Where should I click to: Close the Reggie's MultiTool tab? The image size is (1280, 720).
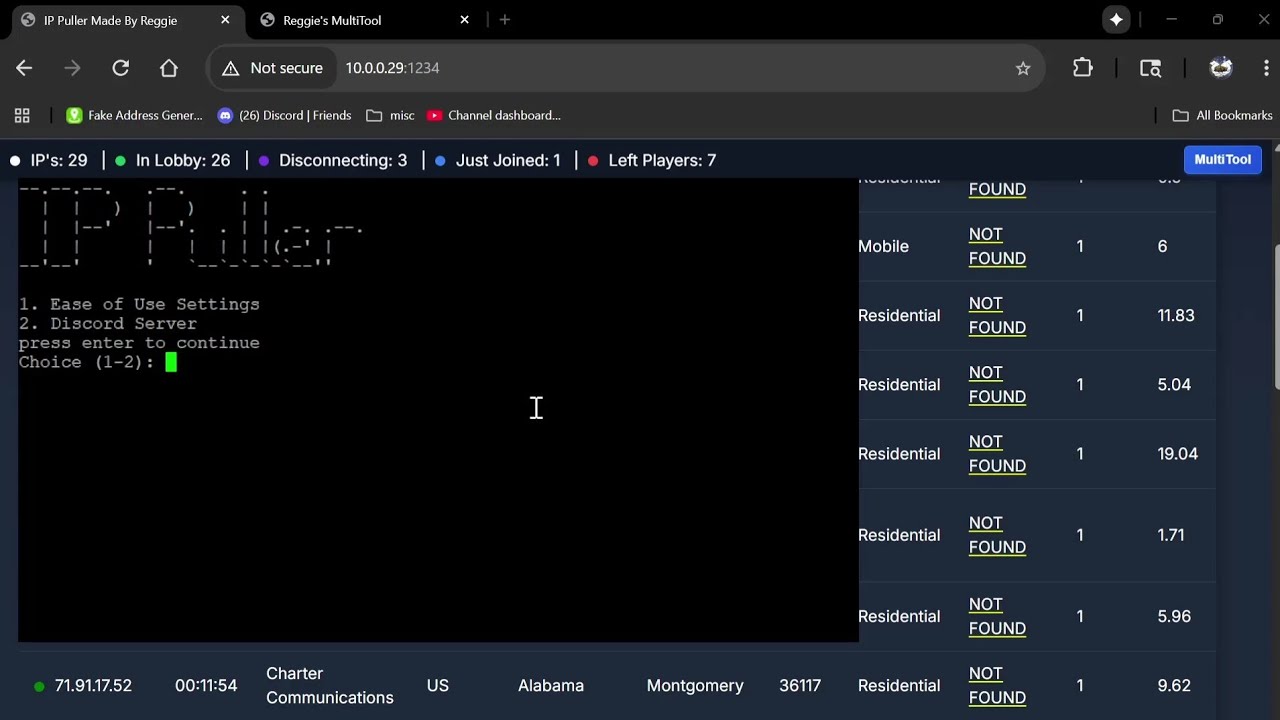pyautogui.click(x=464, y=20)
